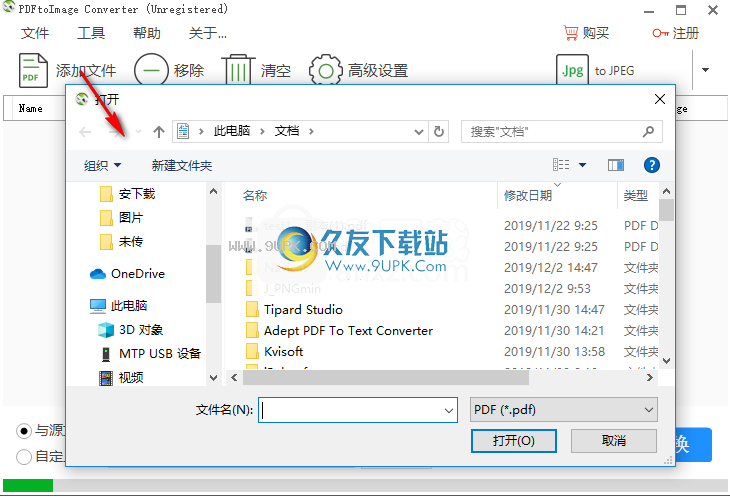The height and width of the screenshot is (498, 730).
Task: Open 视频 folder in navigation tree
Action: [121, 377]
